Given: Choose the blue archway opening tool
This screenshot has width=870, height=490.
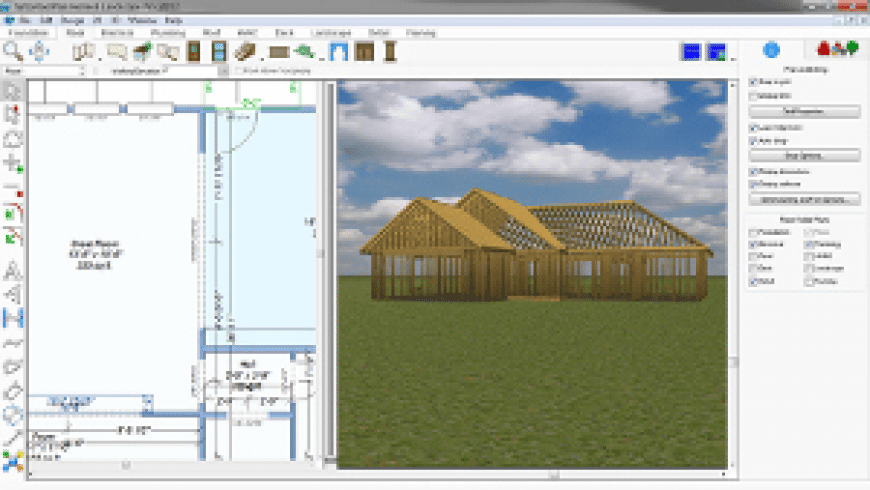Looking at the screenshot, I should [x=339, y=51].
